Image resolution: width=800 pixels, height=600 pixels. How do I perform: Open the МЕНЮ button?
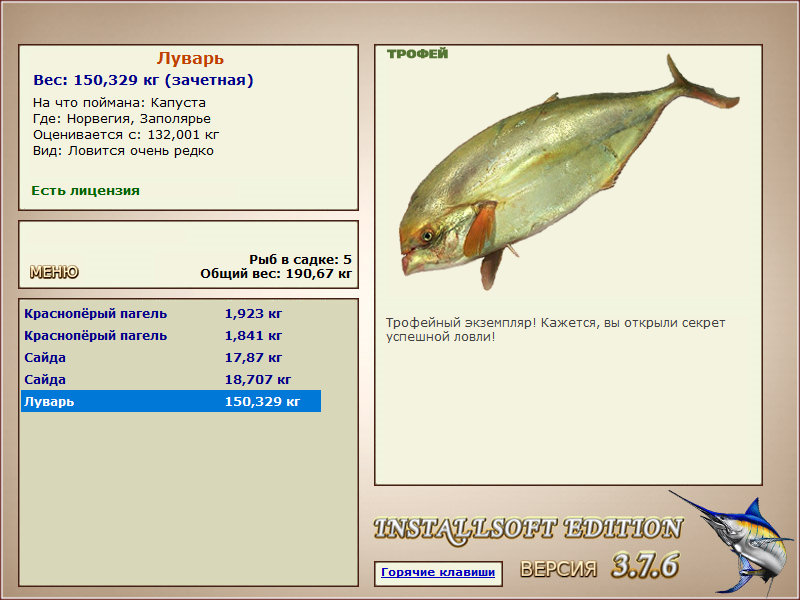[x=54, y=272]
